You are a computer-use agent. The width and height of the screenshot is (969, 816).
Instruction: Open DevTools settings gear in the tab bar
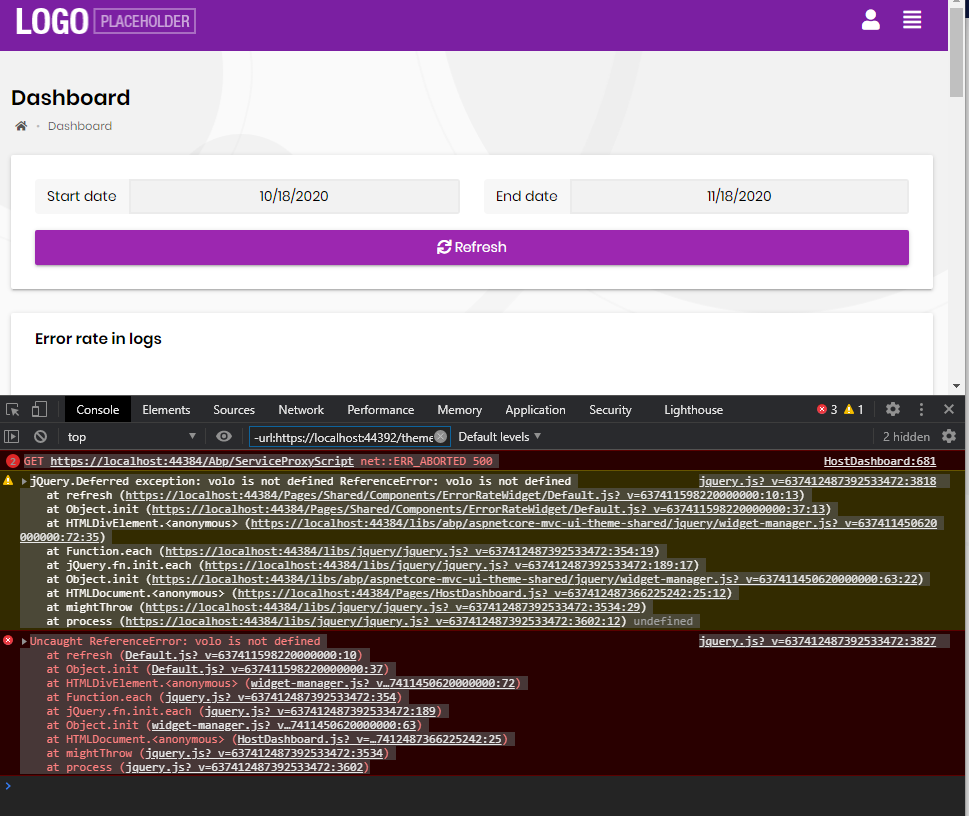coord(893,410)
